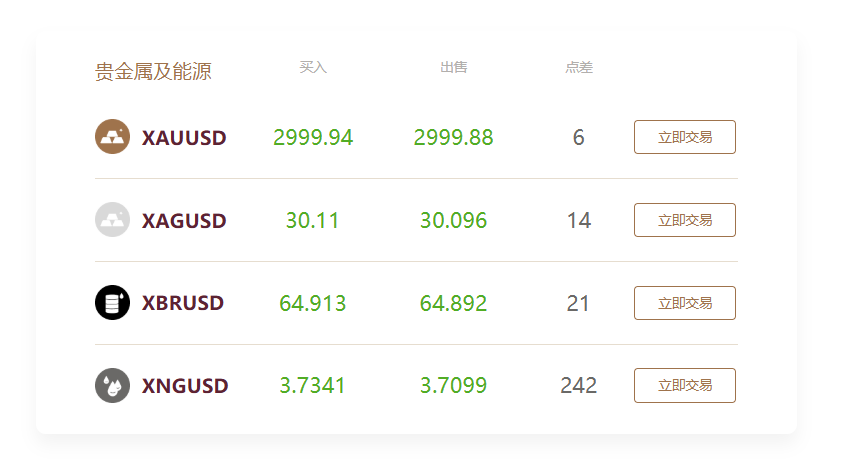Click the XBRUSD oil barrel icon
Viewport: 841px width, 467px height.
click(x=112, y=303)
